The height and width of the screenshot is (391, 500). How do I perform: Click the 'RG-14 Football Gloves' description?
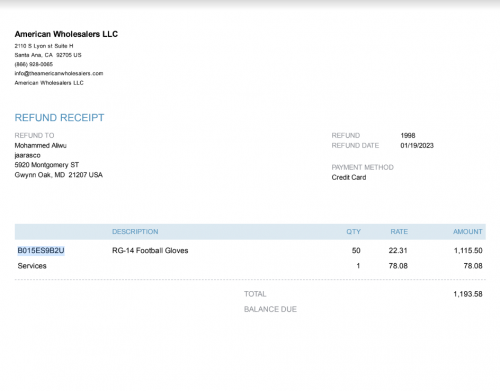click(150, 250)
